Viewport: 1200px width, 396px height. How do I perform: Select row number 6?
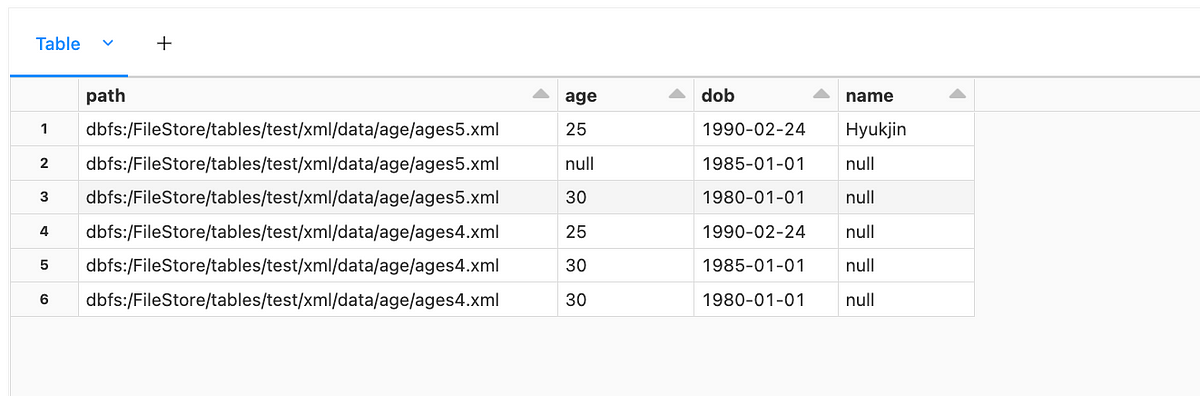[x=44, y=299]
